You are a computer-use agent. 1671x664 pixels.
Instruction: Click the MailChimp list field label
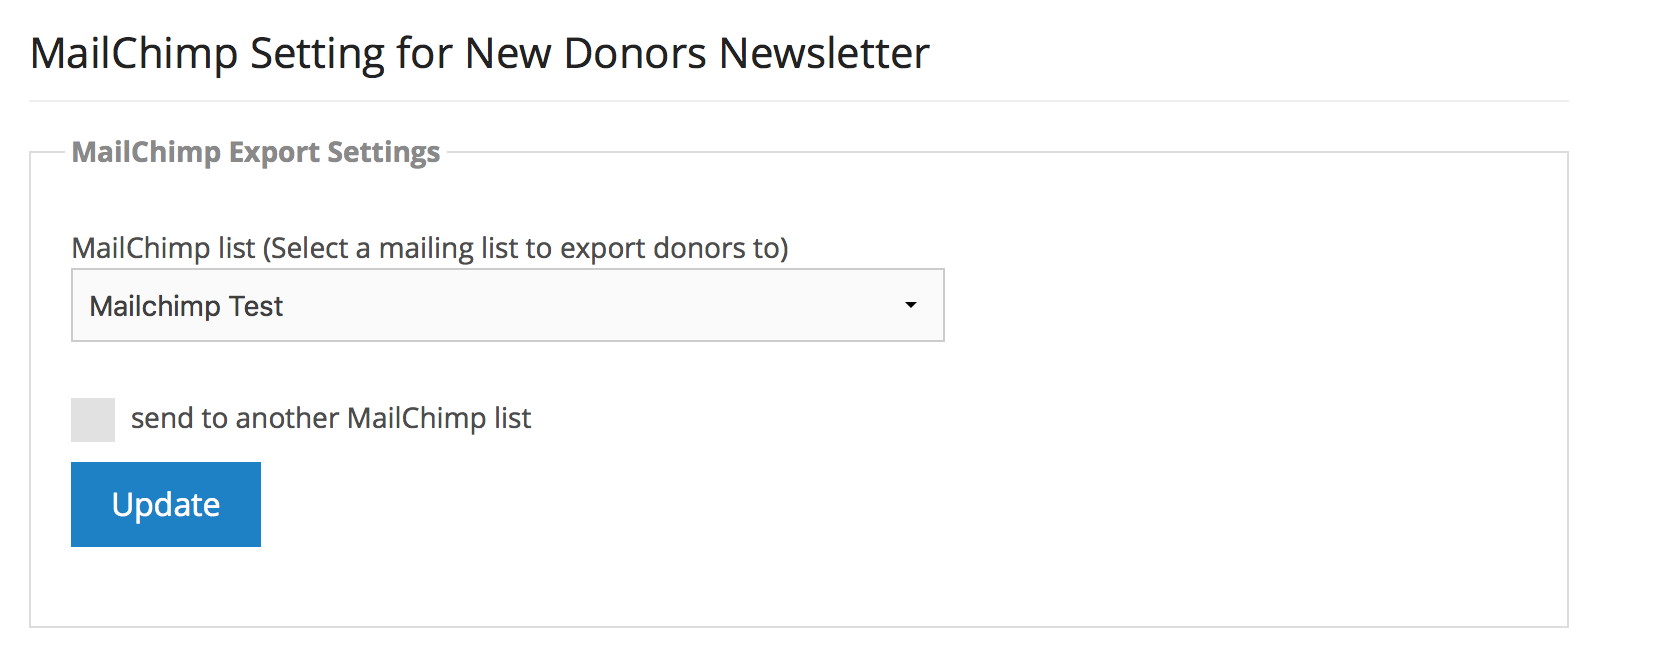[164, 248]
